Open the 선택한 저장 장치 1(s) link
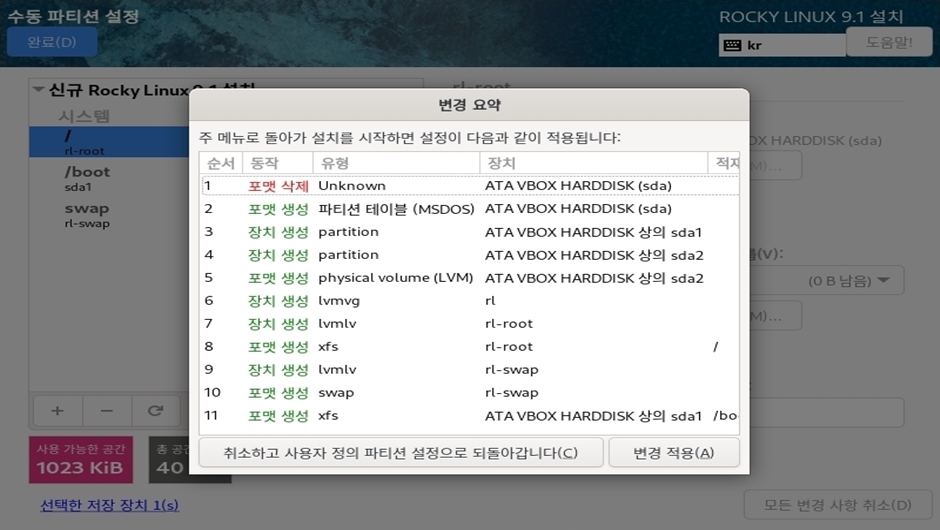The height and width of the screenshot is (530, 940). (109, 505)
